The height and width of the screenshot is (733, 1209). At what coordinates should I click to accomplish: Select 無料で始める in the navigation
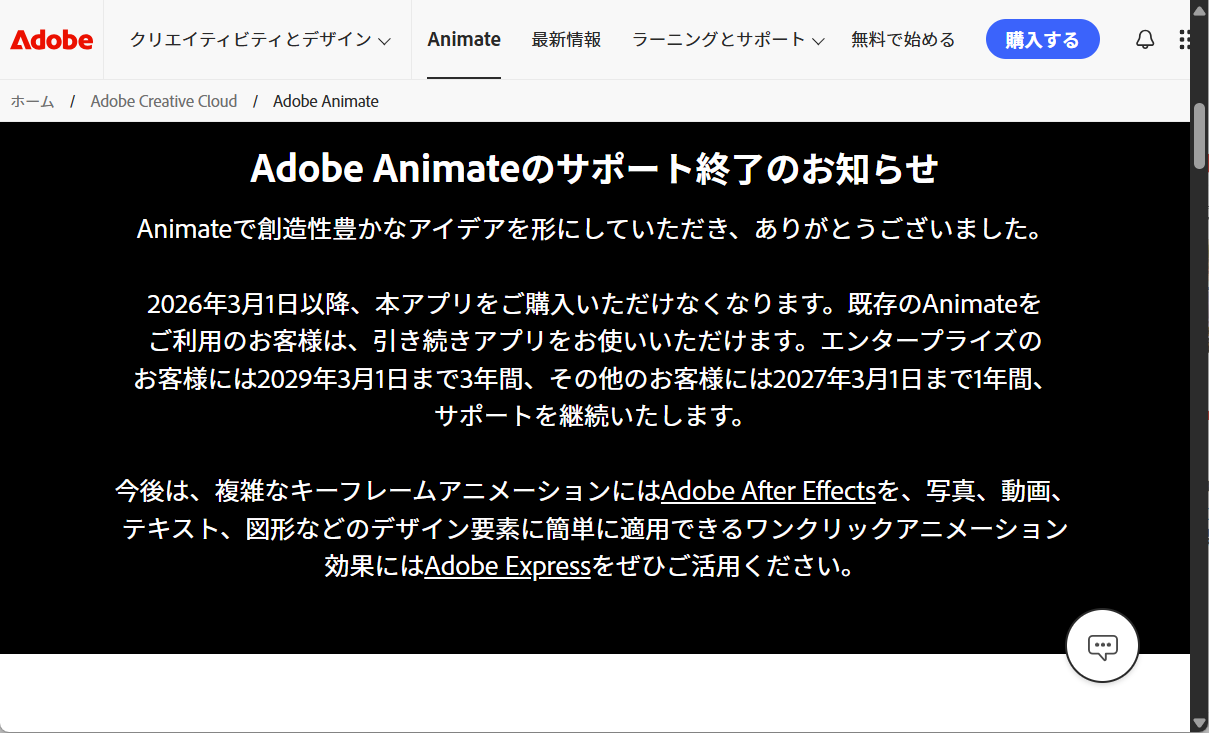[902, 40]
